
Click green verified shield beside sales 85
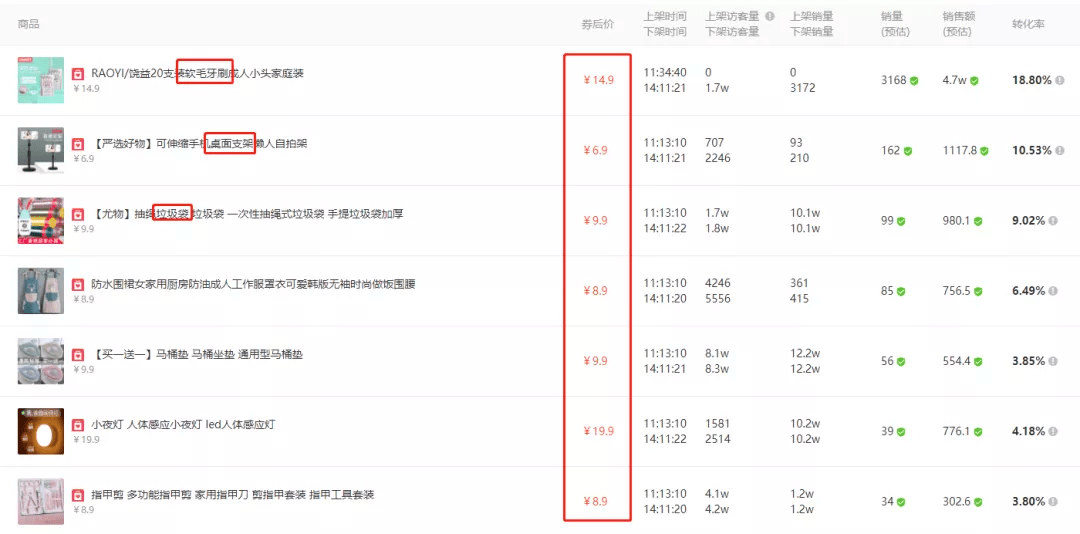tap(900, 292)
